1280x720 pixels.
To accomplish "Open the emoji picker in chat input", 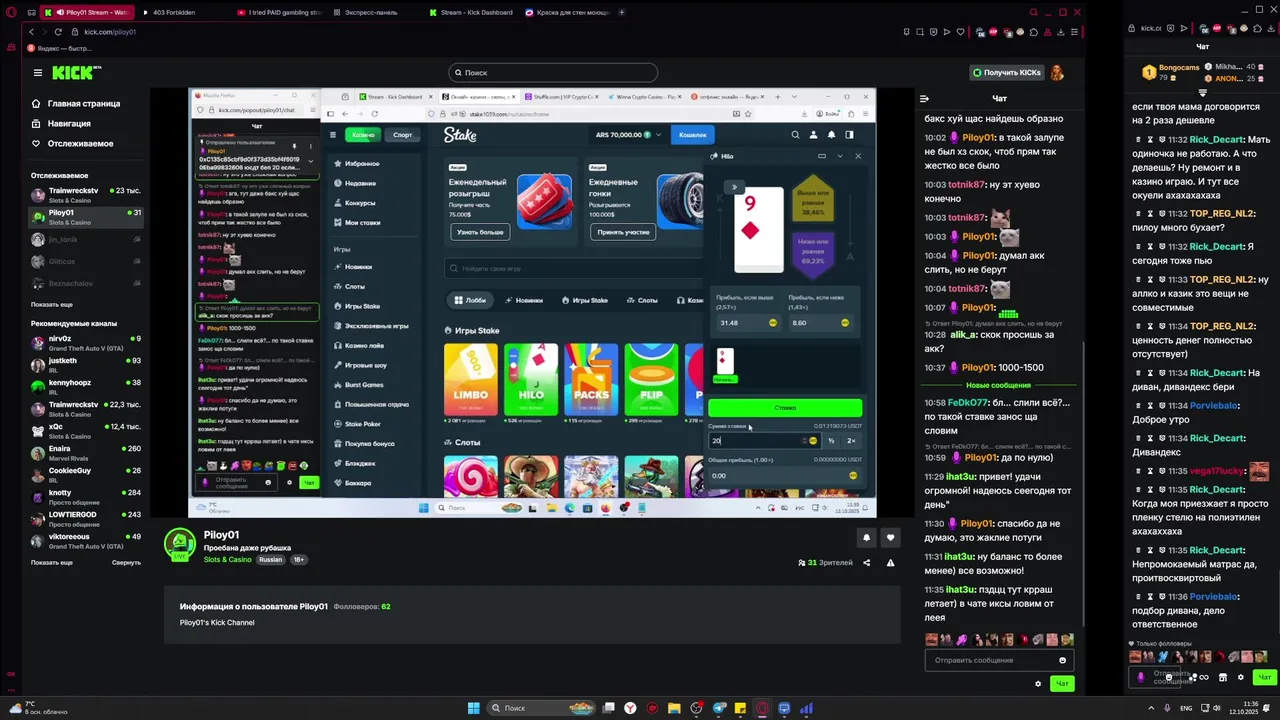I will 1062,660.
